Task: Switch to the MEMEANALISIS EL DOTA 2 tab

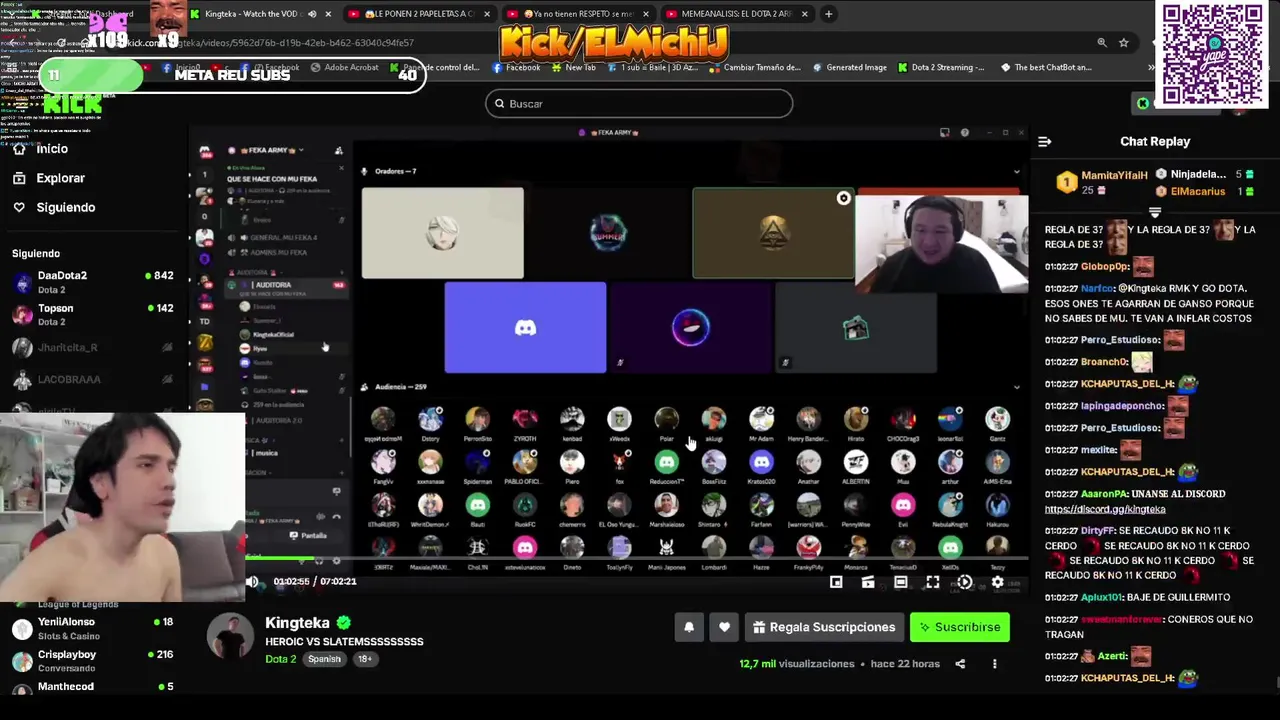Action: (x=737, y=14)
